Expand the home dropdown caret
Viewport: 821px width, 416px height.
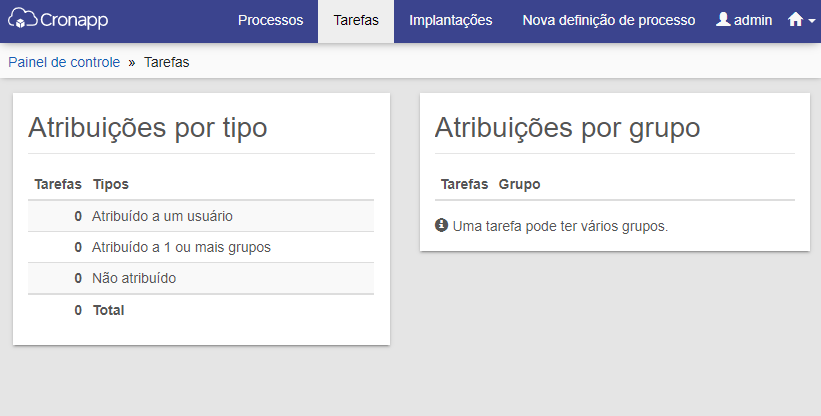coord(812,21)
